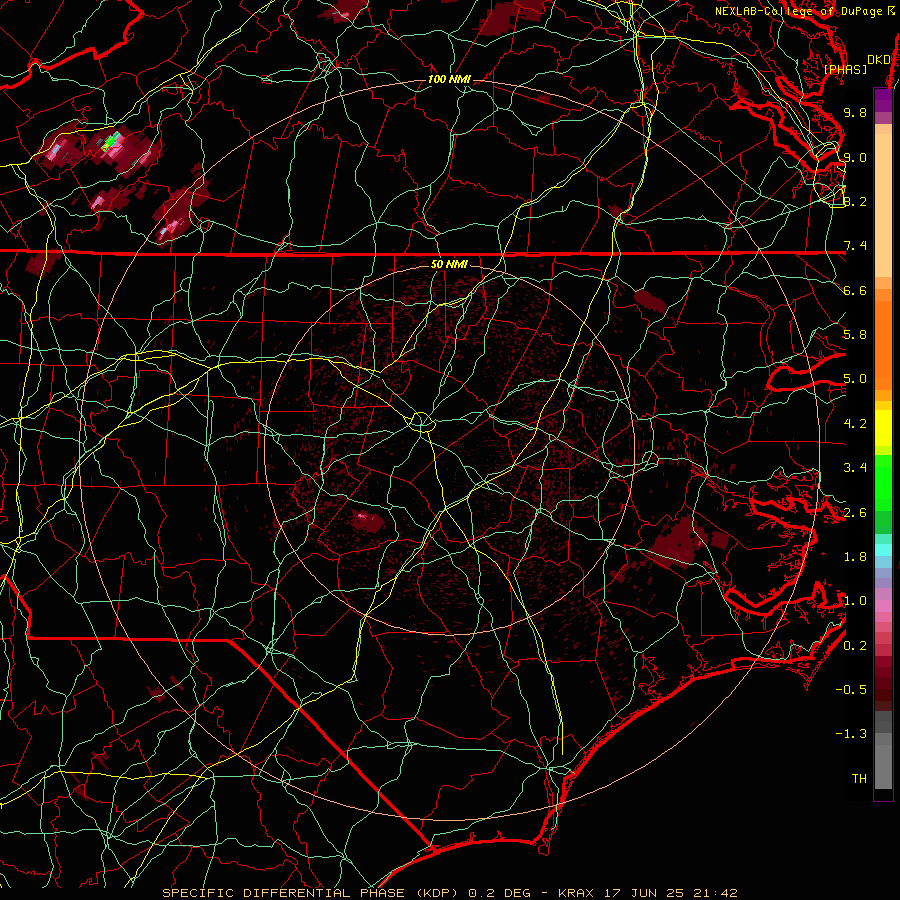Click the -1.3 value on the color scale
Image resolution: width=900 pixels, height=900 pixels.
click(851, 734)
